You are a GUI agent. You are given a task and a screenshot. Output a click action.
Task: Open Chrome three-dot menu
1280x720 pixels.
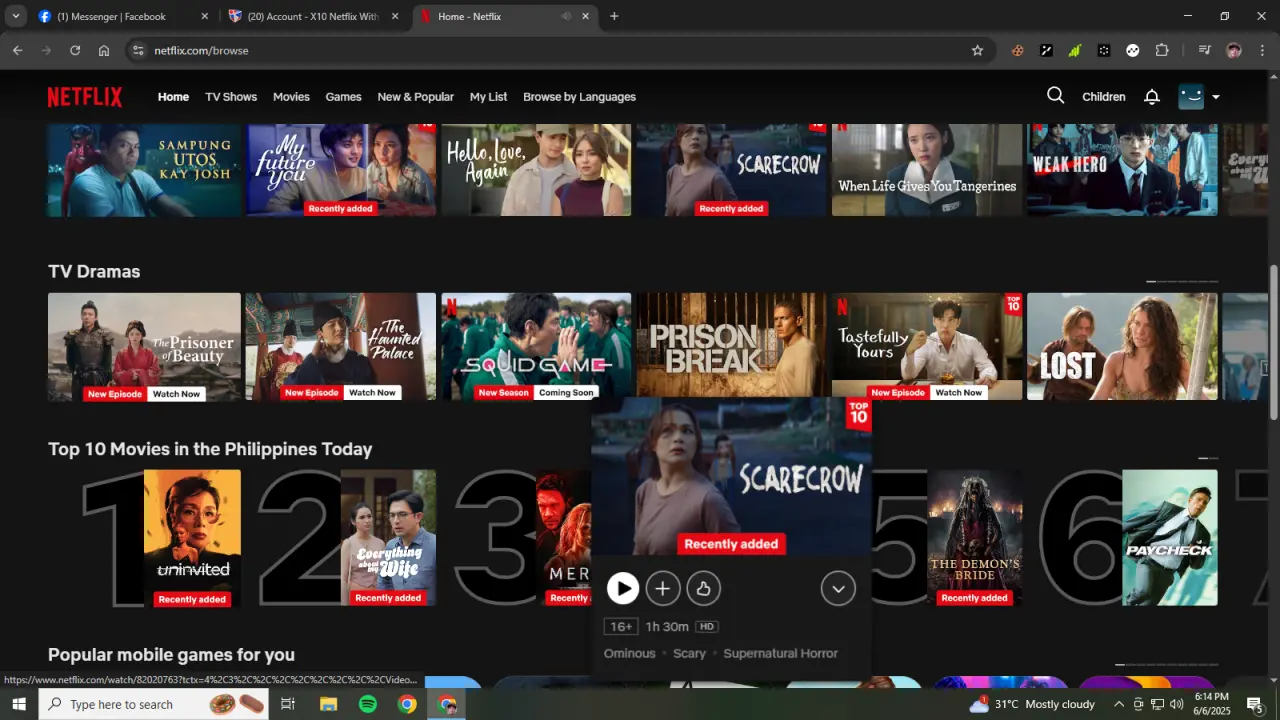1263,50
